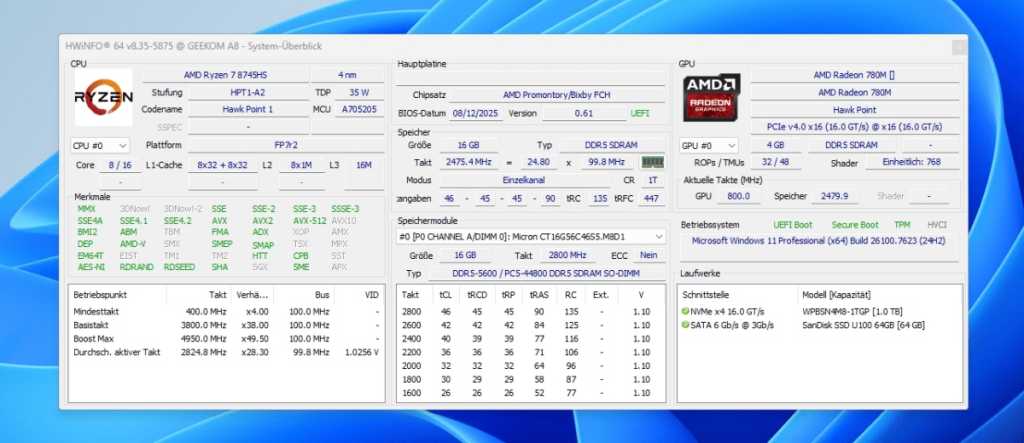Screen dimensions: 1024x443
Task: Open the GPU #0 selector dropdown
Action: pyautogui.click(x=709, y=145)
